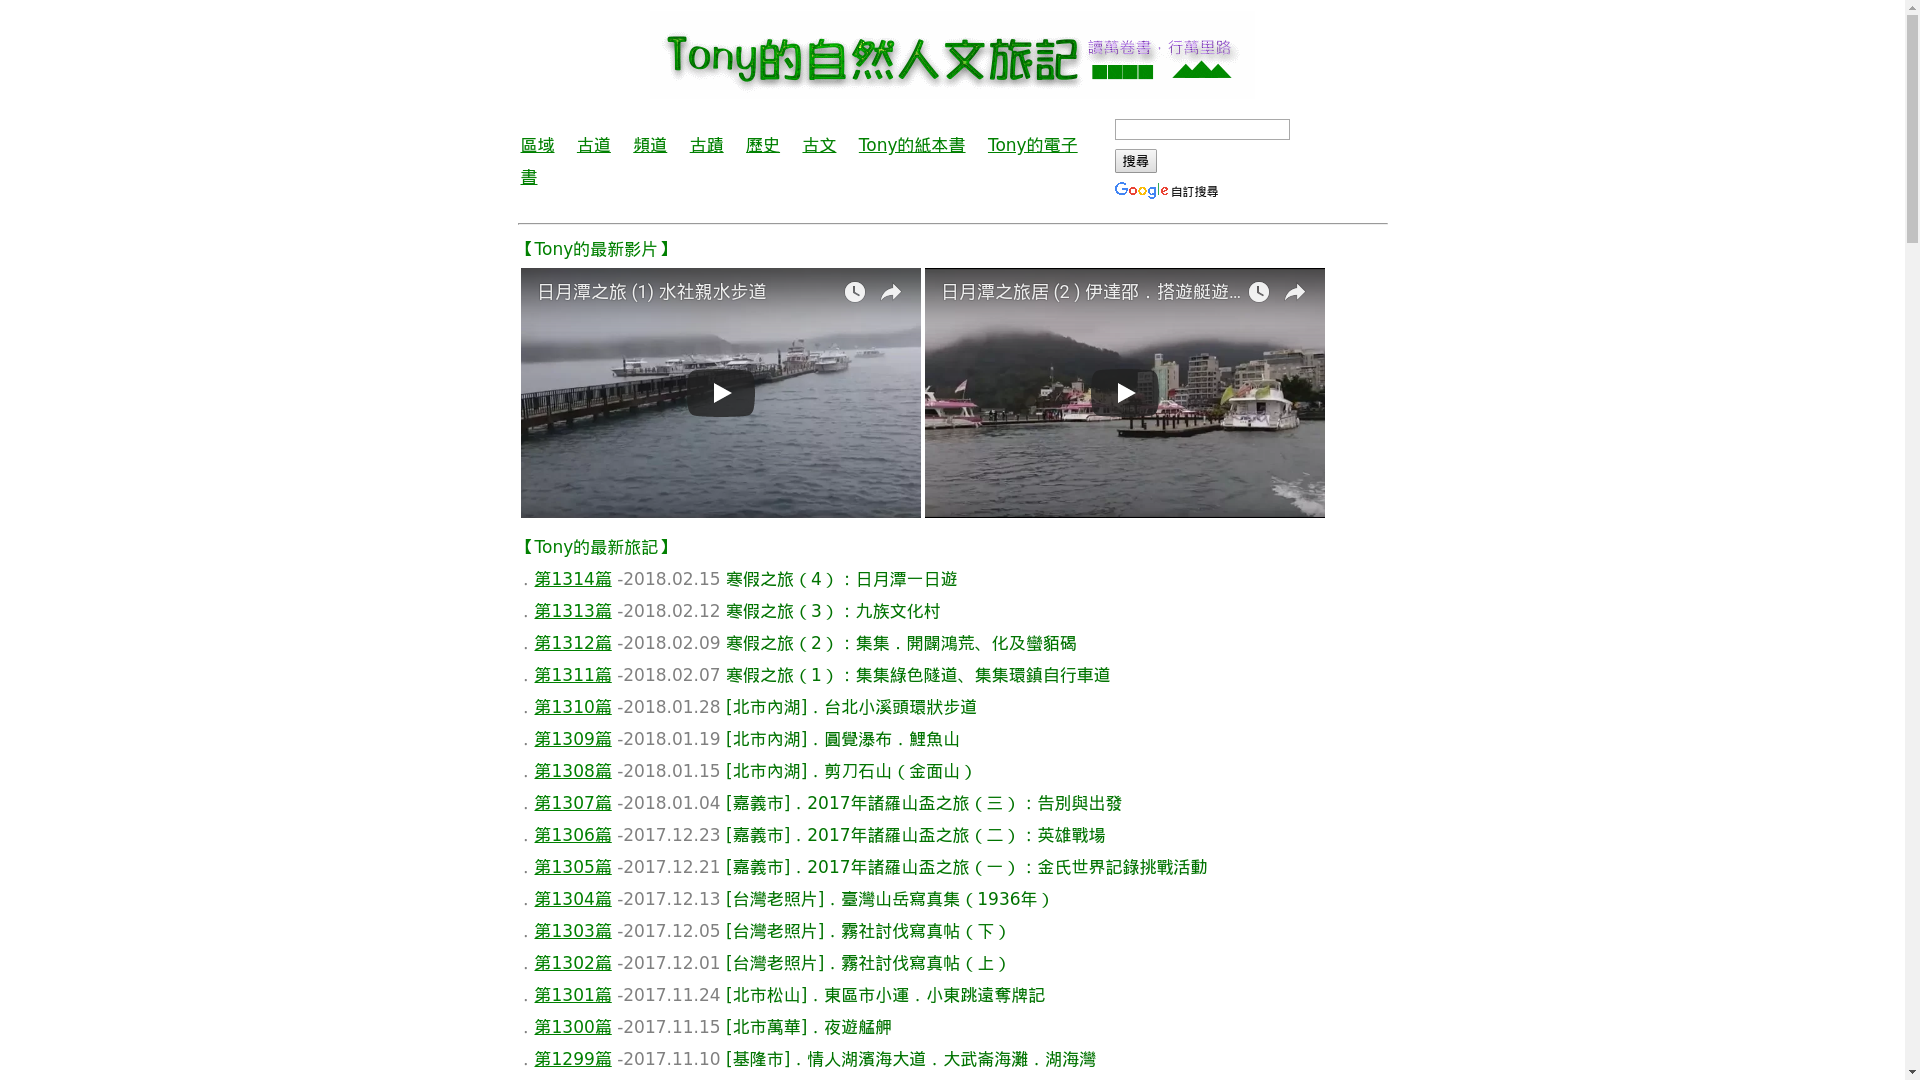Open the 區域 menu link
The width and height of the screenshot is (1920, 1080).
click(537, 146)
